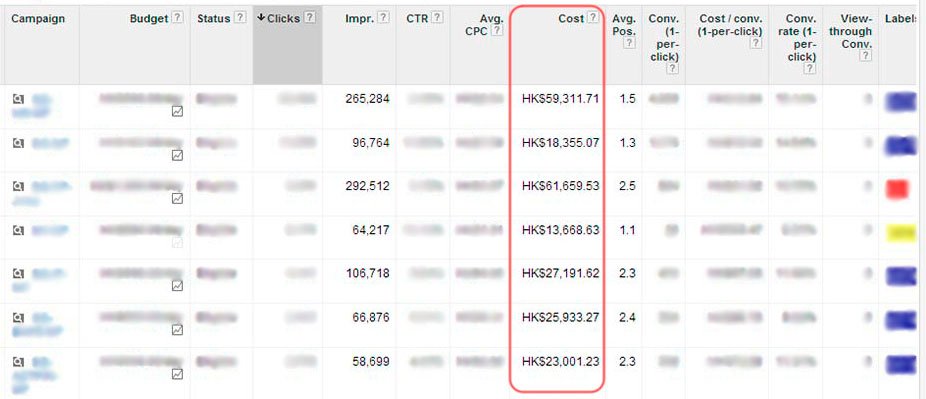Open the budget chart icon in the HK$27,191.62 row

point(177,286)
